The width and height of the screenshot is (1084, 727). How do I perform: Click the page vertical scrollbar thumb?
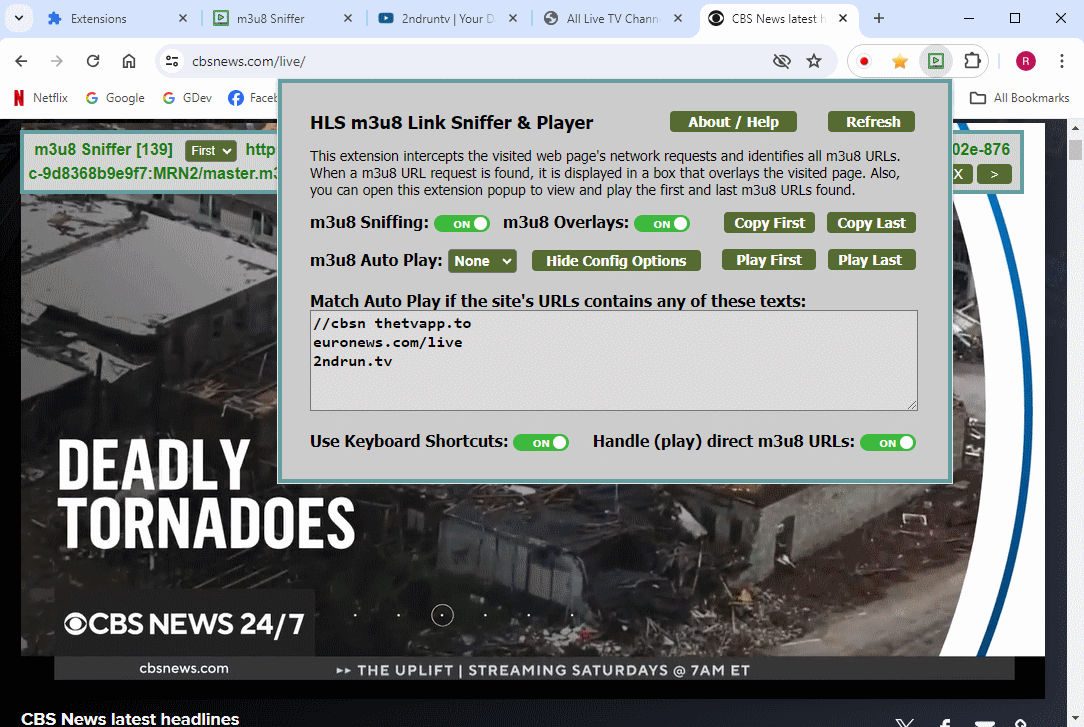[1075, 149]
